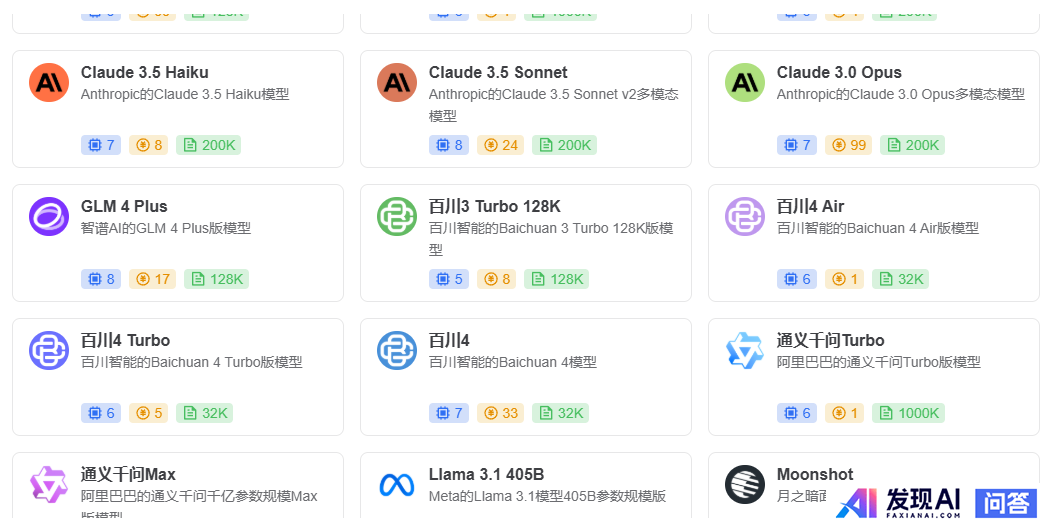Click the description "百川智能的Baichuan 4 Air版模型"

878,229
